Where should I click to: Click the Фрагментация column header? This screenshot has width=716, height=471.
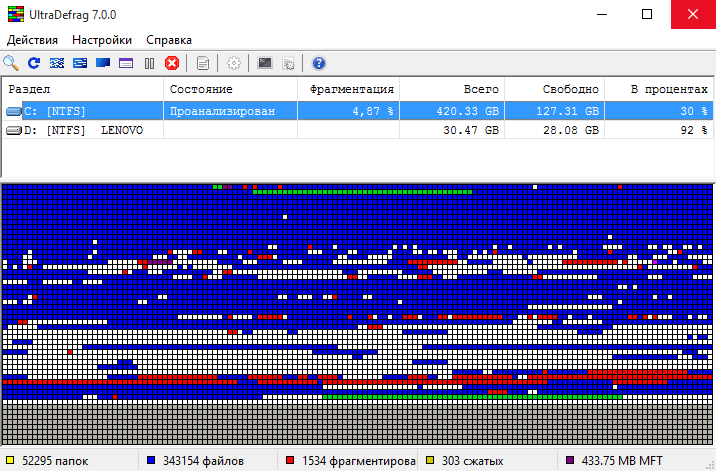(348, 89)
